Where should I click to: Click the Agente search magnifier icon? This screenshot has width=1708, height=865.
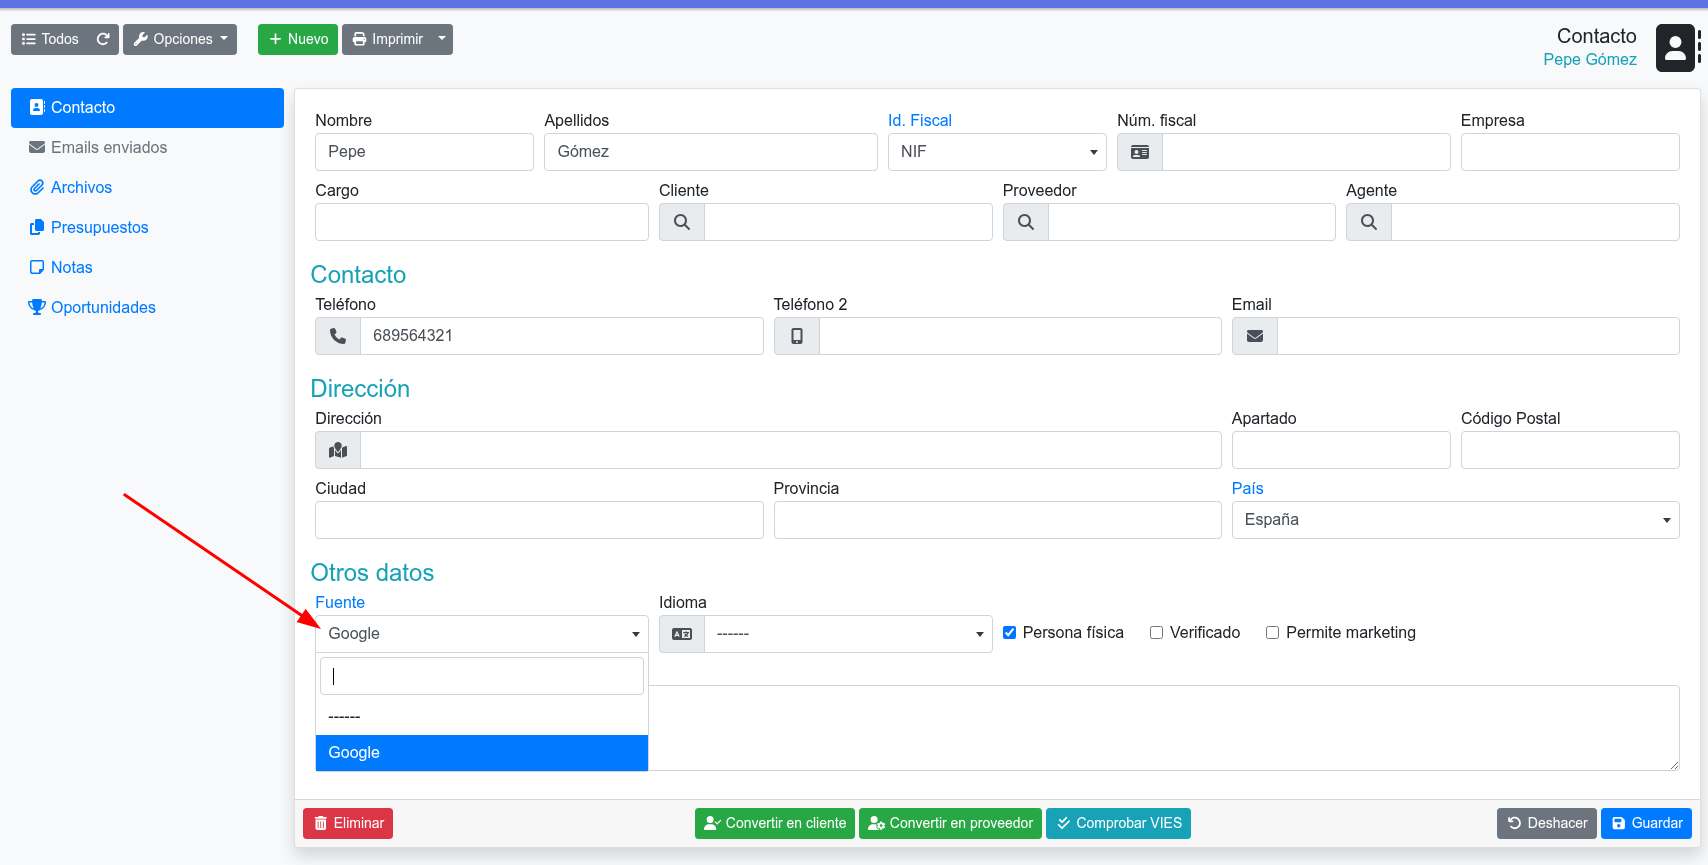tap(1369, 222)
